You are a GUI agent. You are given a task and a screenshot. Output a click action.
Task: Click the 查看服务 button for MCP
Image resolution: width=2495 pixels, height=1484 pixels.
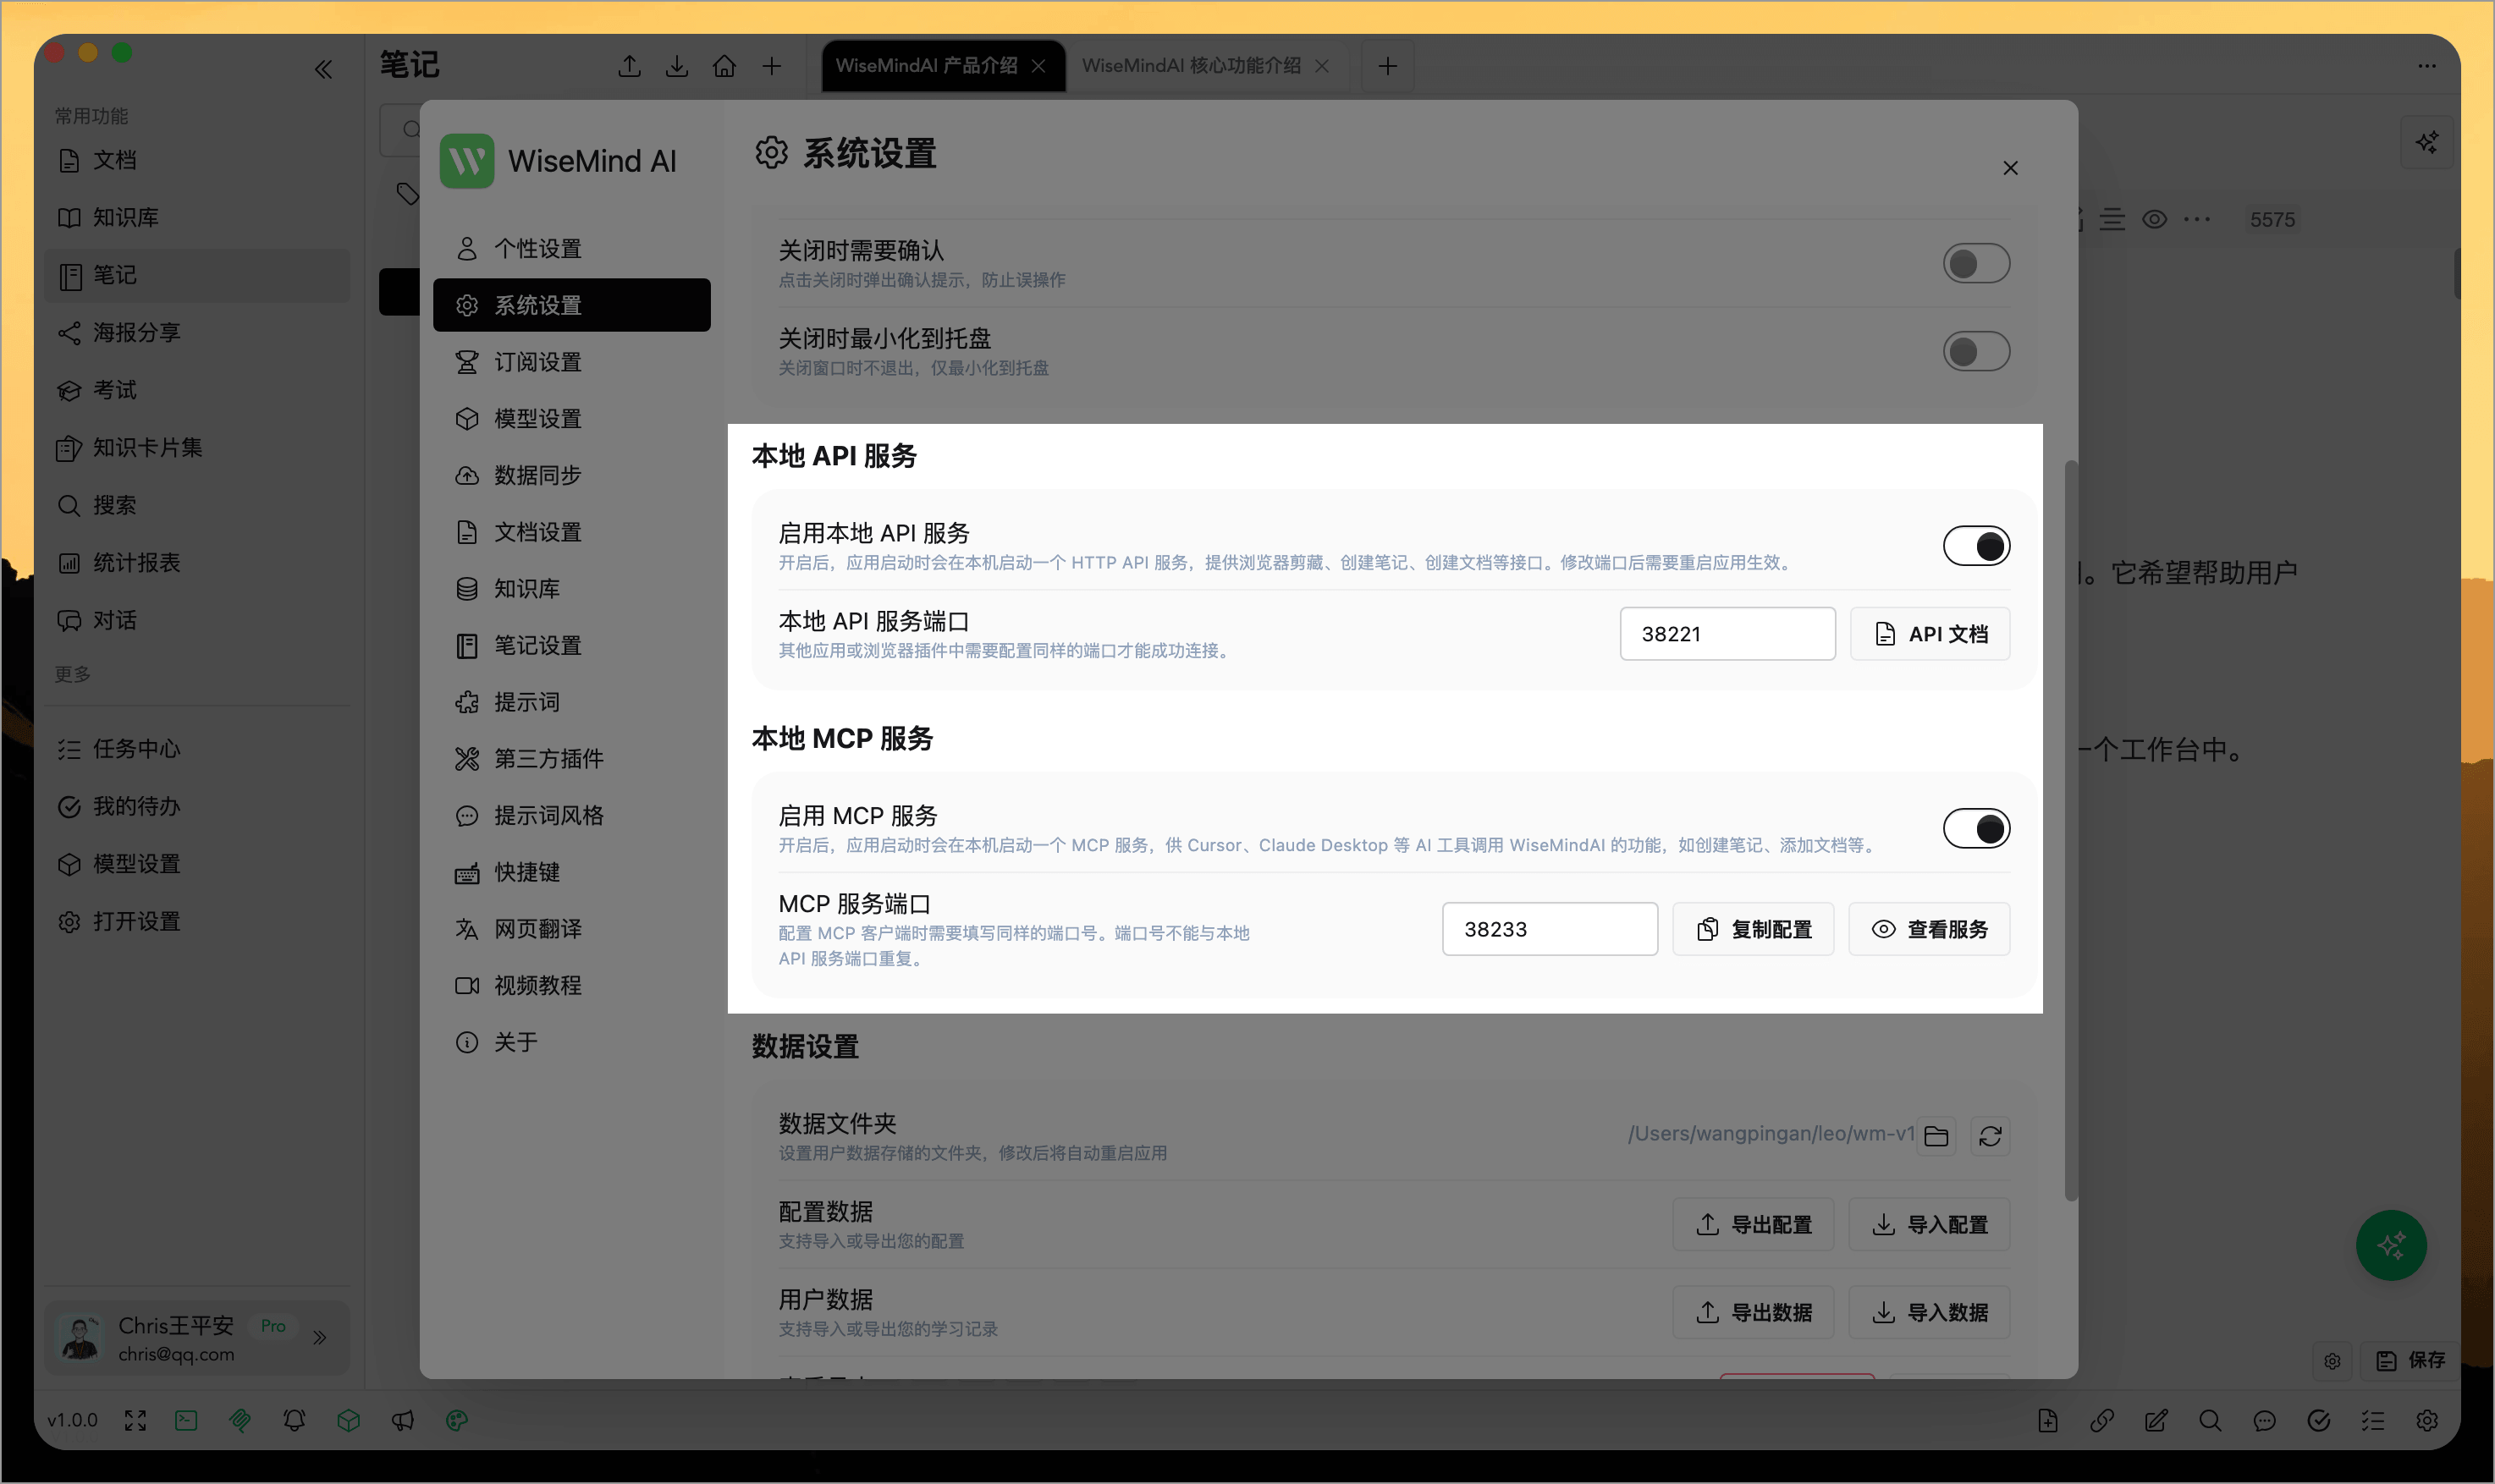pos(1928,929)
